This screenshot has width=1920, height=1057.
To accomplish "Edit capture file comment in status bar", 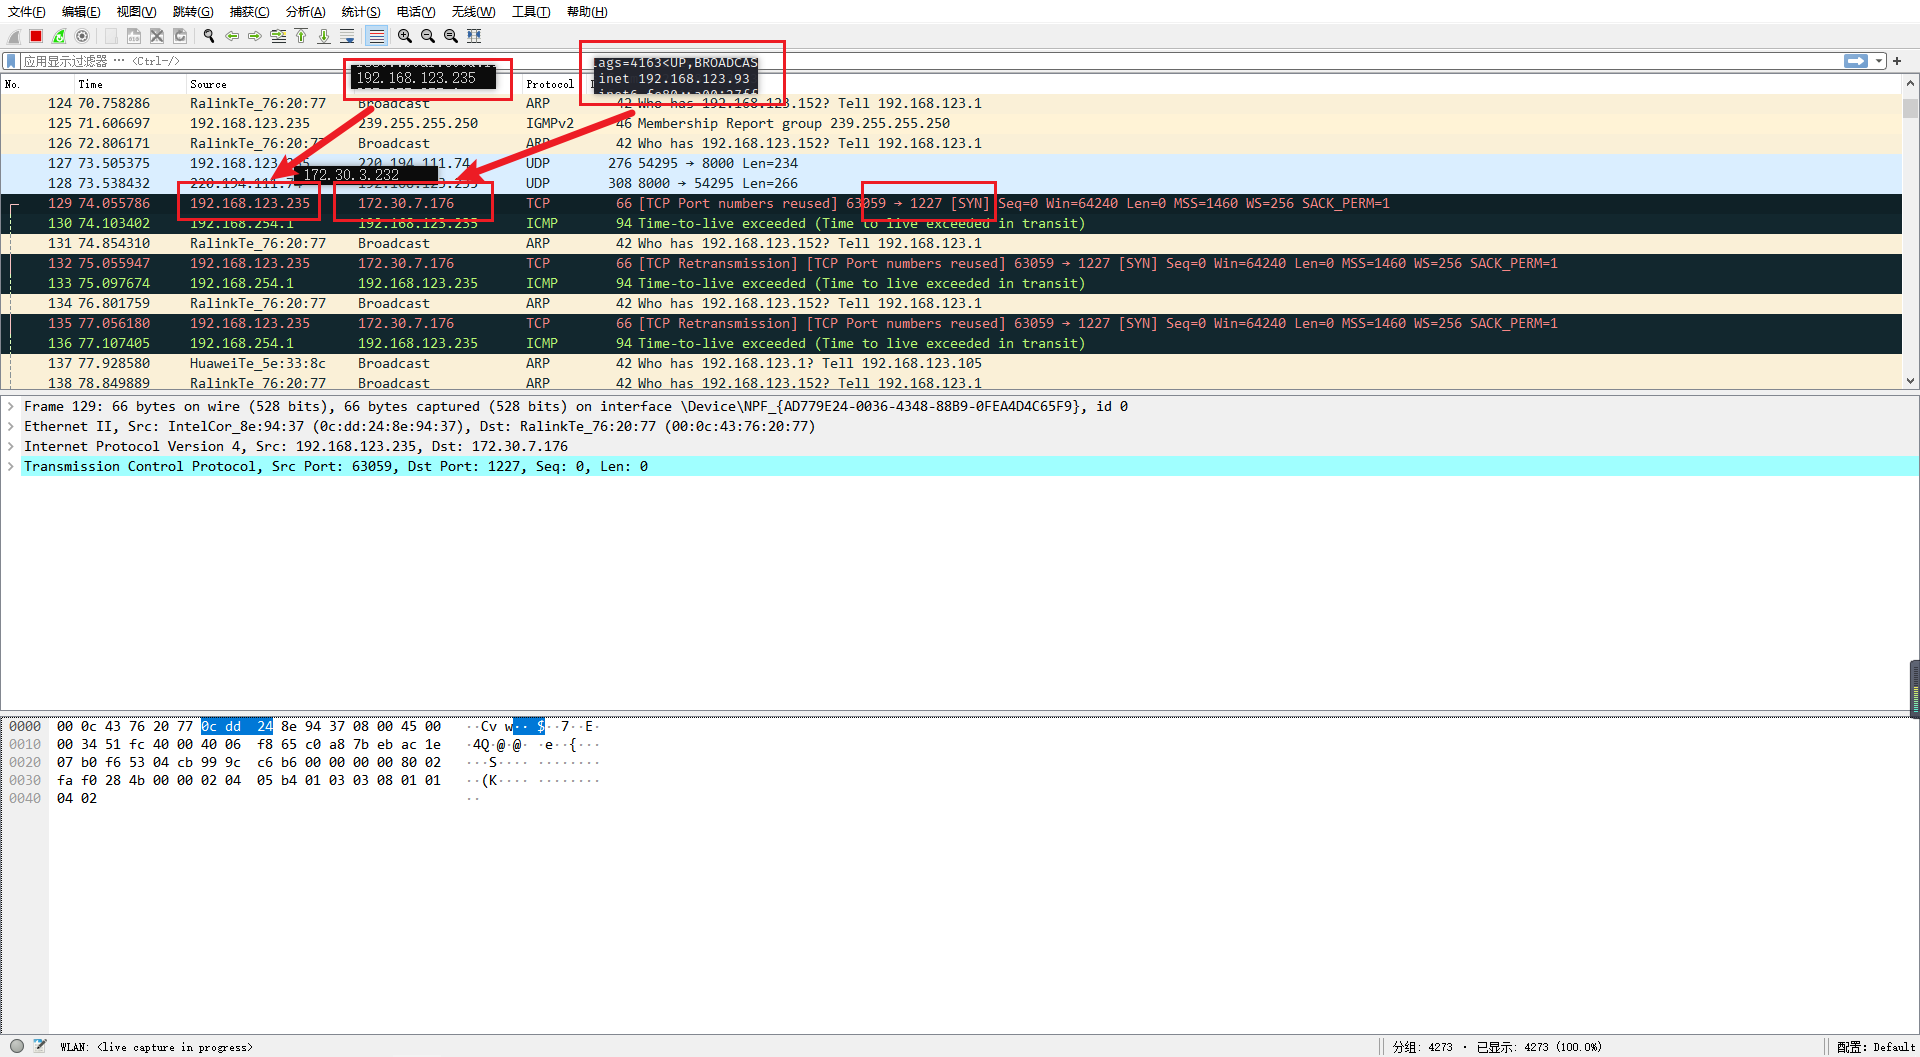I will (x=40, y=1046).
